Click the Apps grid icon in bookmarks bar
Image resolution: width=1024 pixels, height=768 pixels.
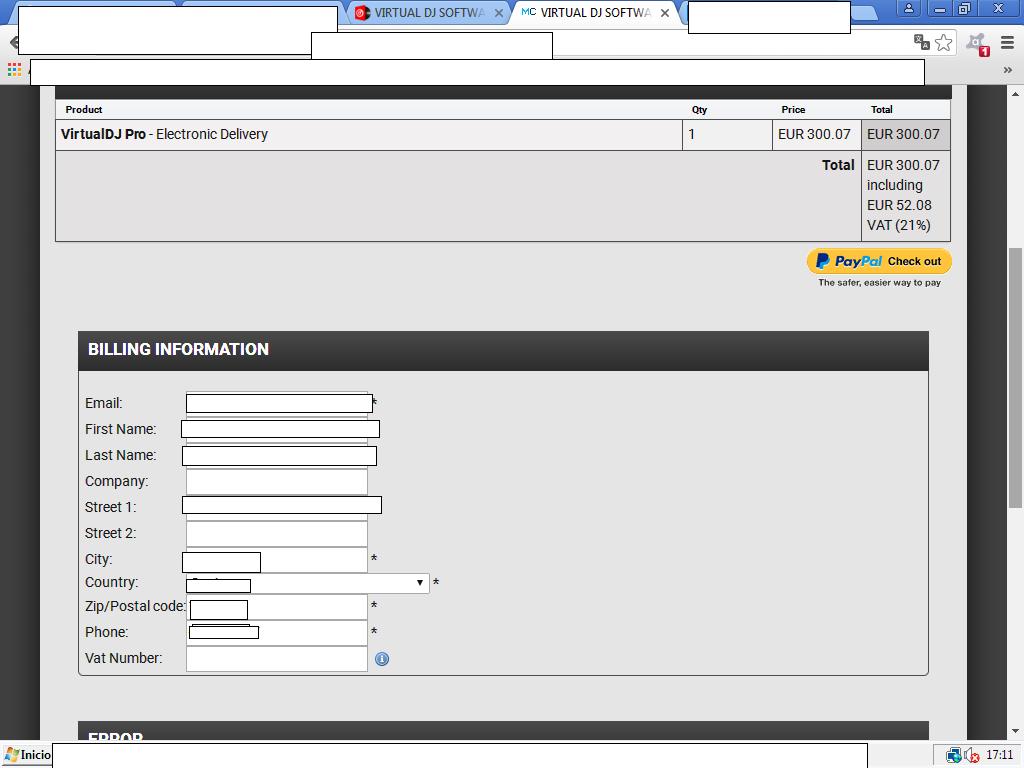[14, 69]
